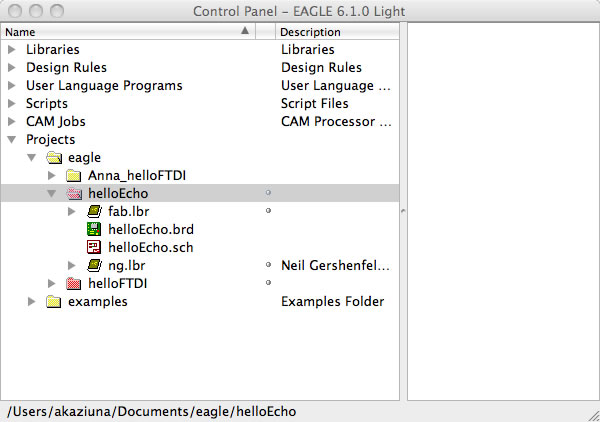Viewport: 600px width, 422px height.
Task: Click the Examples Folder description
Action: (332, 301)
